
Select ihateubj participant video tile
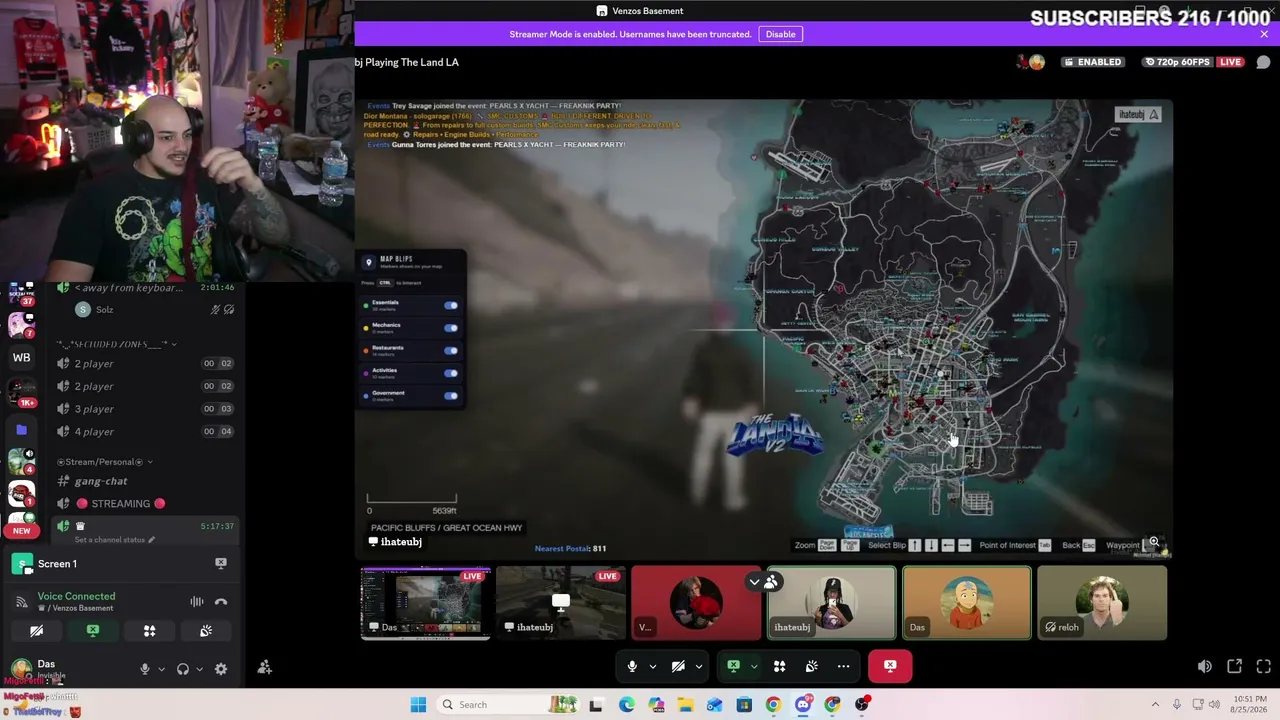(x=831, y=603)
